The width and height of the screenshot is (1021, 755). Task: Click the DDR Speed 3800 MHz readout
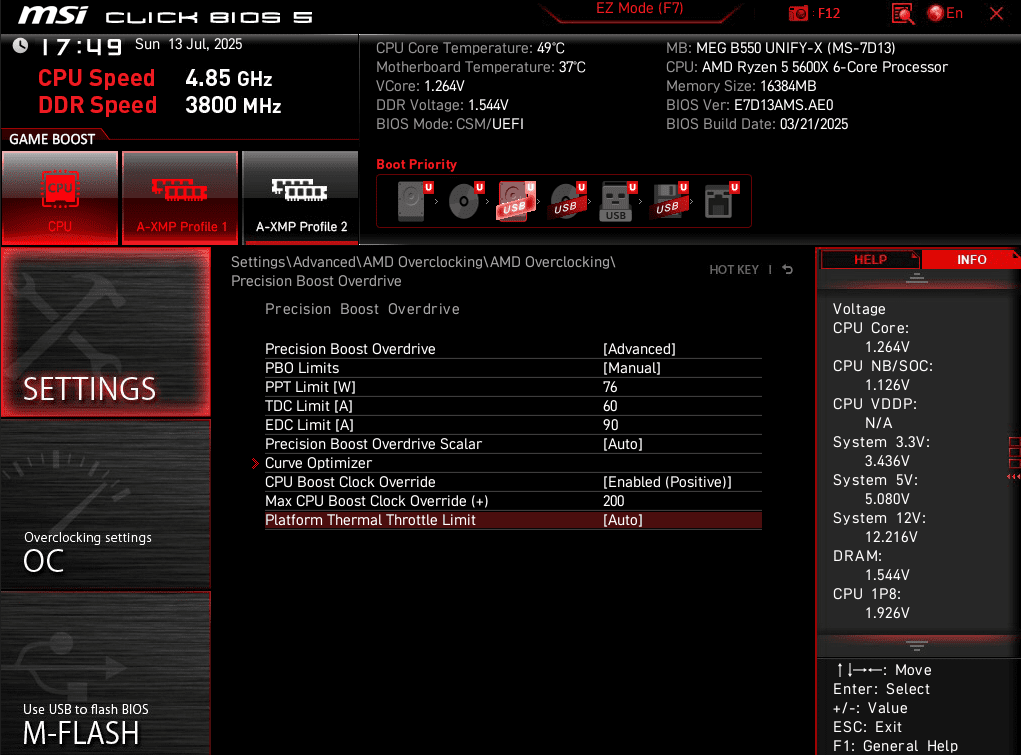[x=160, y=106]
